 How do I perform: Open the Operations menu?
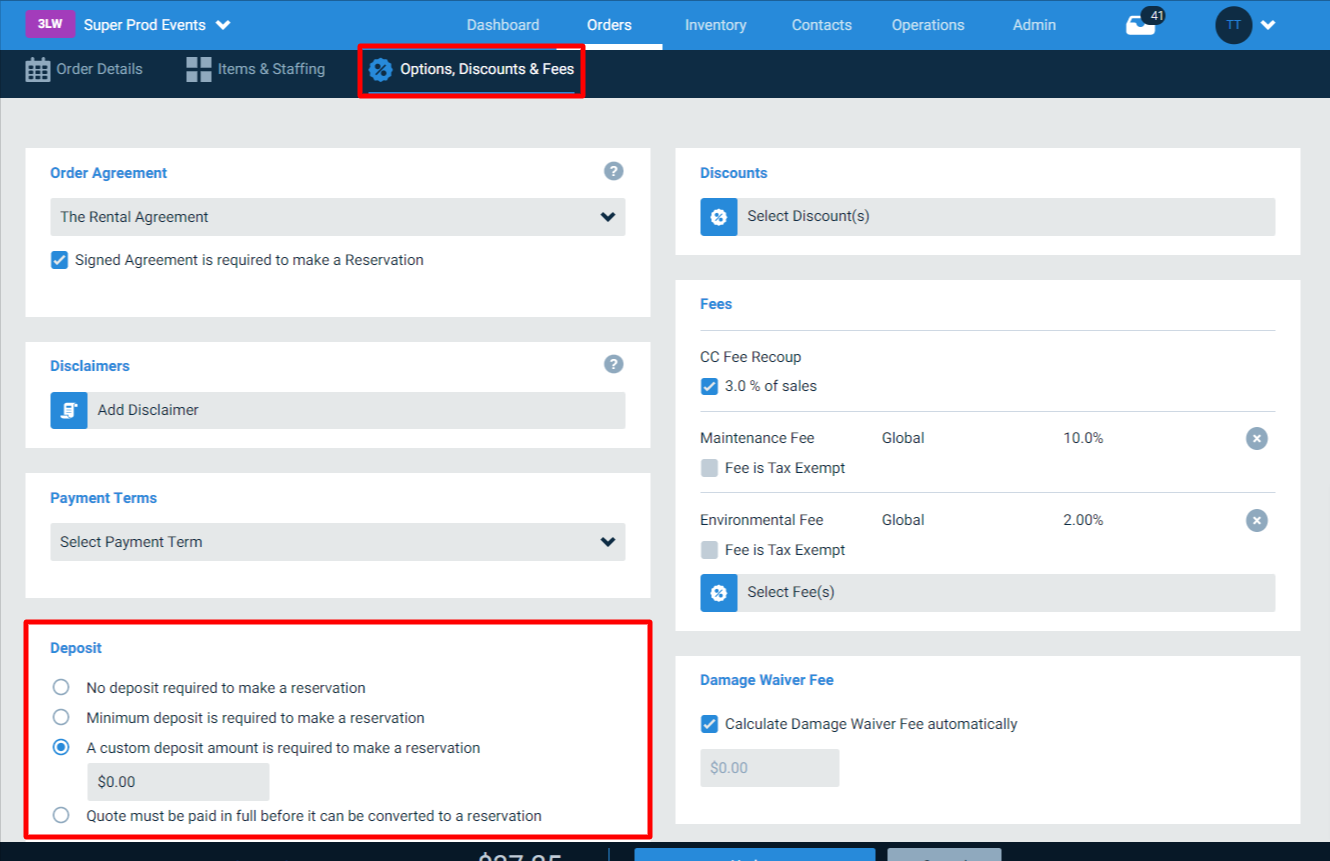click(x=928, y=25)
